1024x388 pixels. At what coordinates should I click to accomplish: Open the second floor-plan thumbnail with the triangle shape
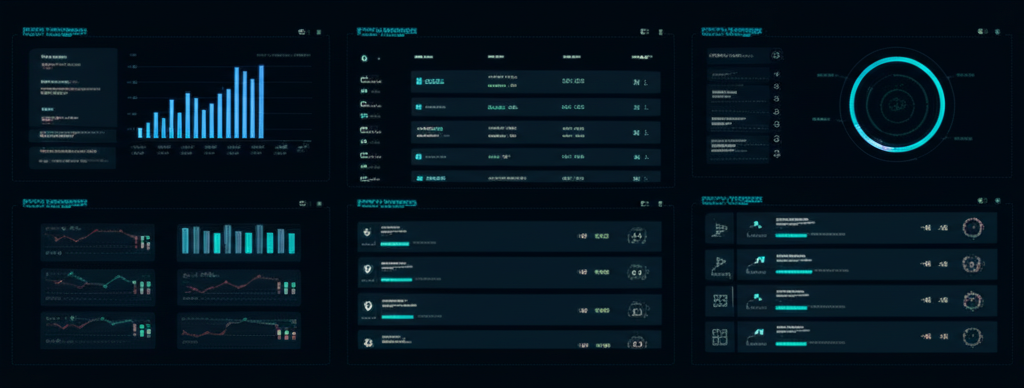720,264
